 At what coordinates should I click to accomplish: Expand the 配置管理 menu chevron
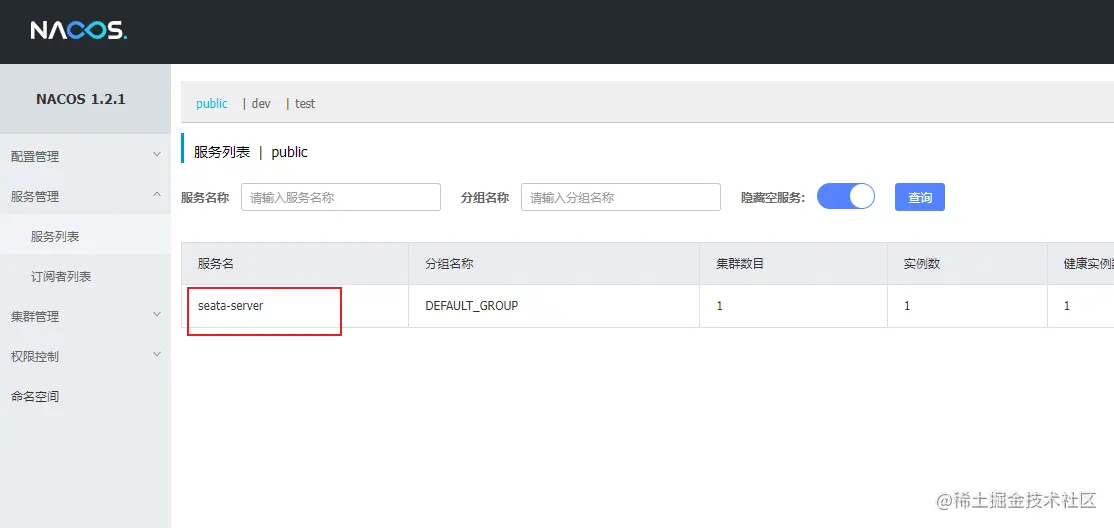tap(157, 155)
